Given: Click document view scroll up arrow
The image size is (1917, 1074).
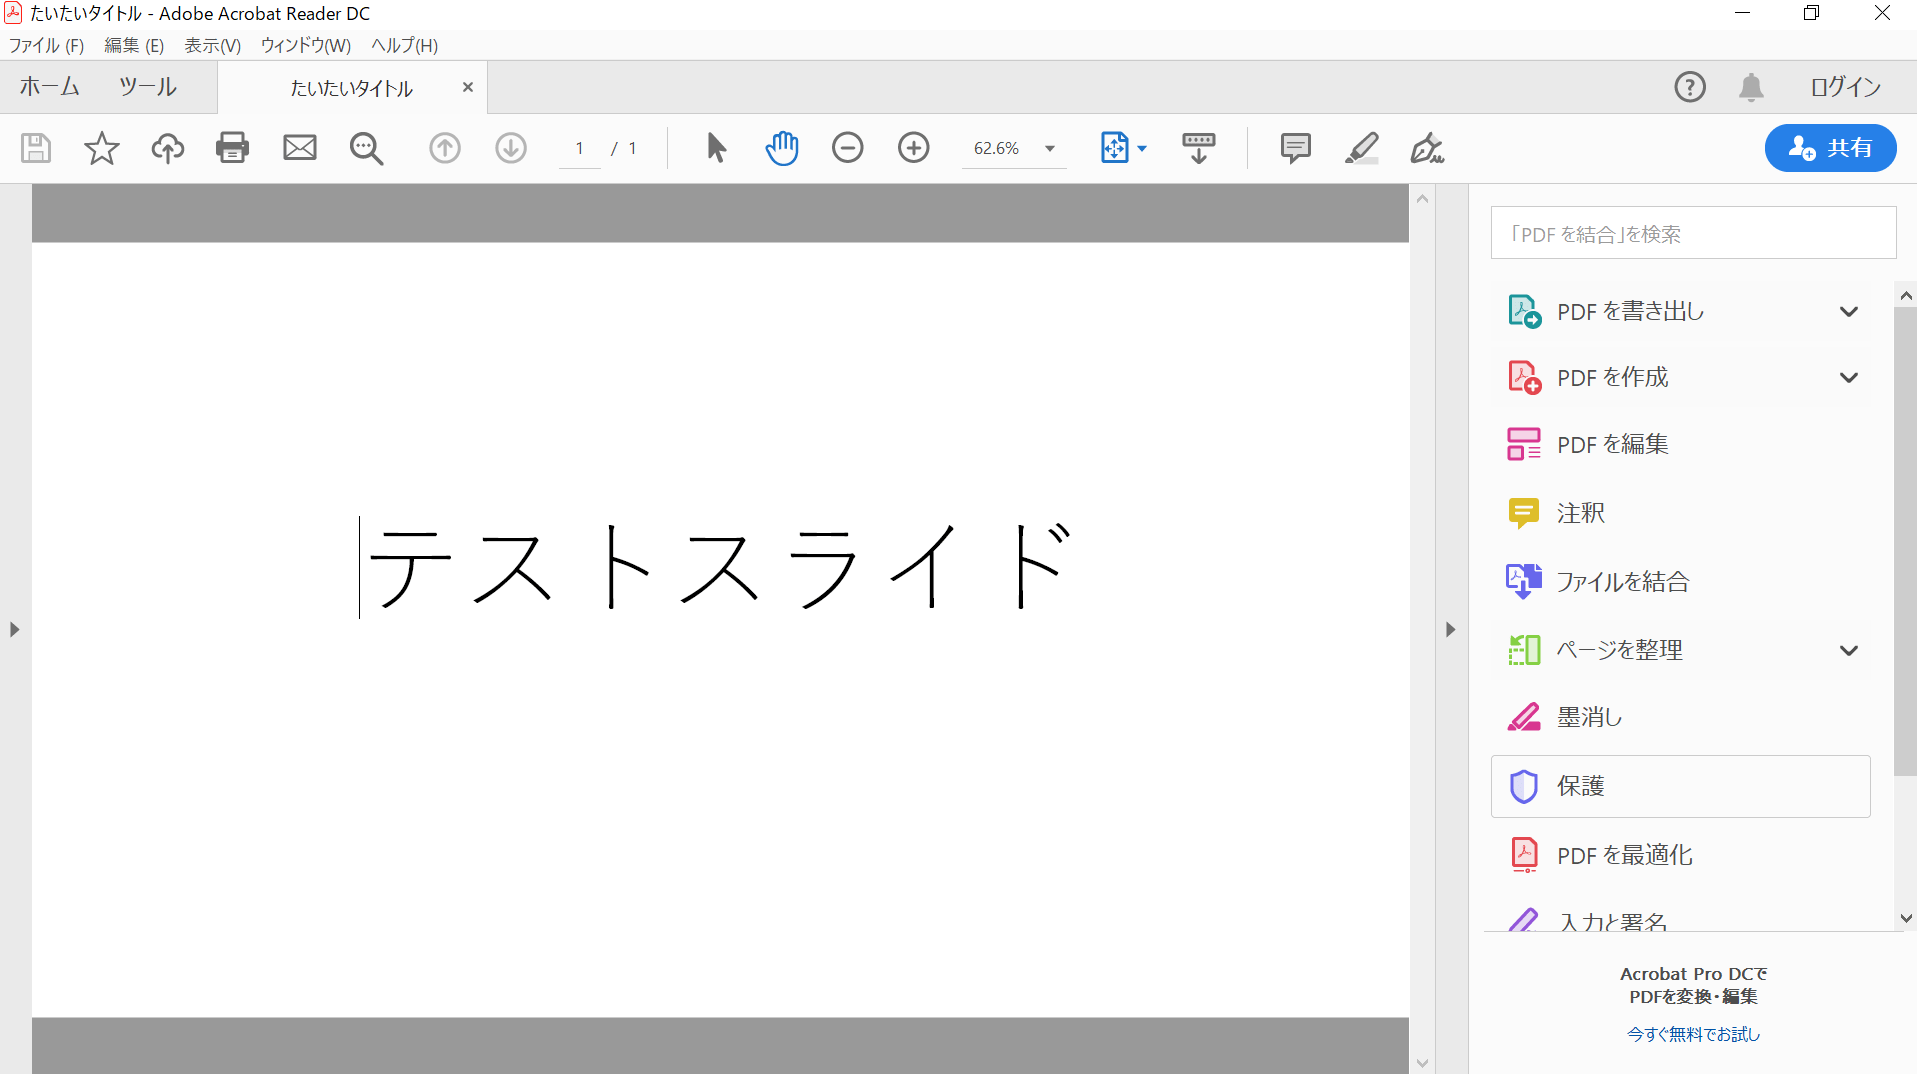Looking at the screenshot, I should click(x=1422, y=198).
